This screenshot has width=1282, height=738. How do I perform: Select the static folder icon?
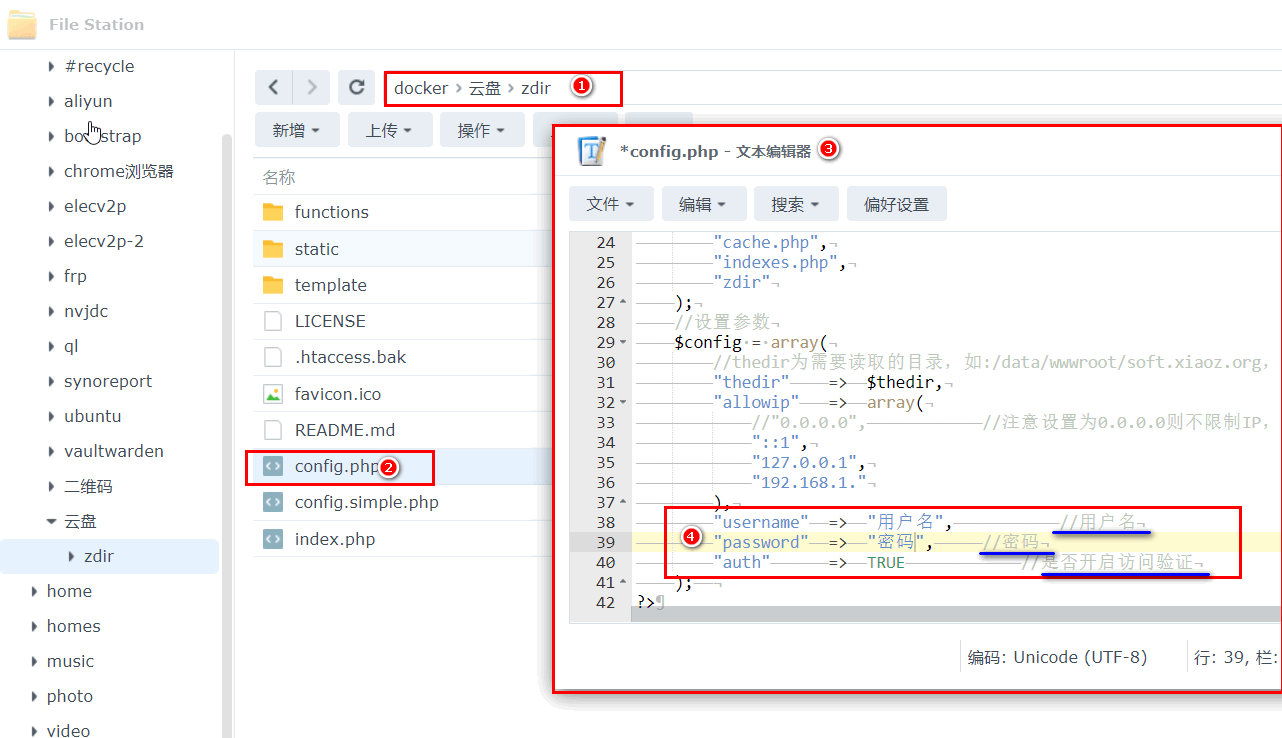[273, 249]
